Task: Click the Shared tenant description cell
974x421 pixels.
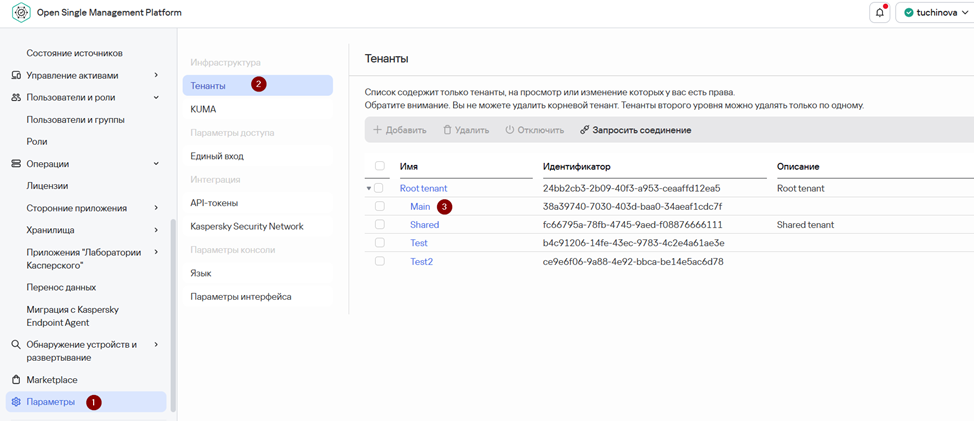Action: click(805, 225)
